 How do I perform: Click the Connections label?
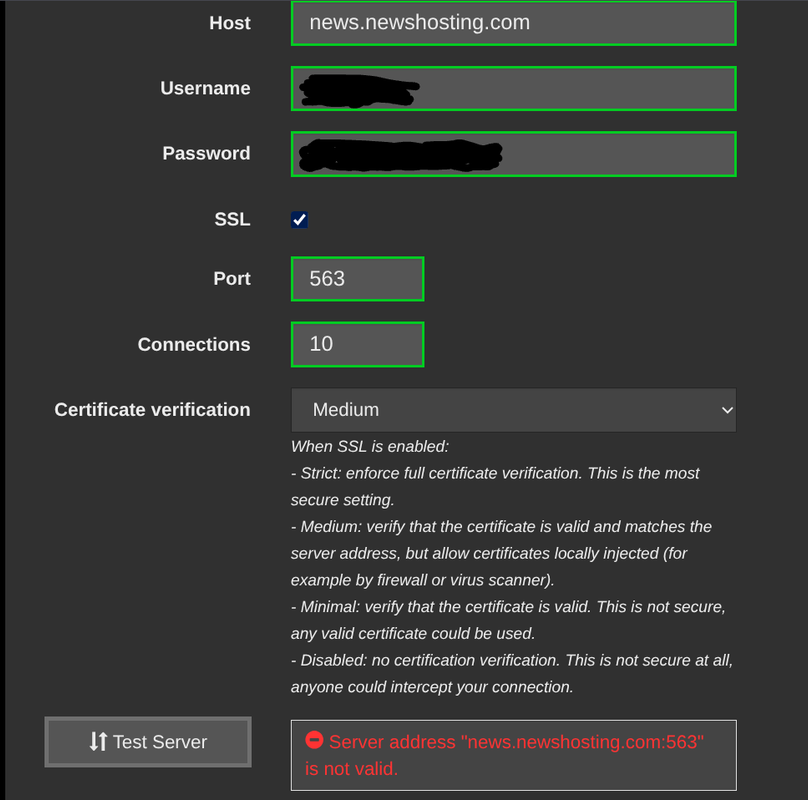194,344
